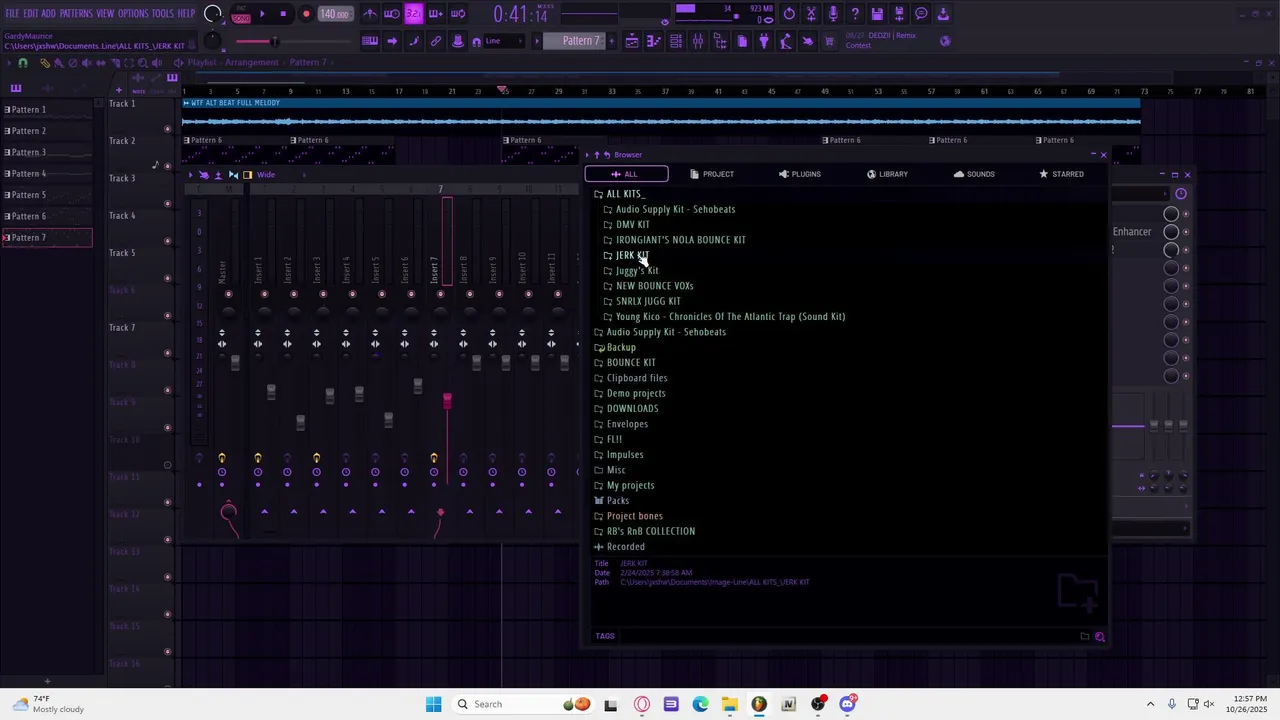Screen dimensions: 1280x720
Task: Toggle typing keyboard to piano
Action: [x=370, y=41]
